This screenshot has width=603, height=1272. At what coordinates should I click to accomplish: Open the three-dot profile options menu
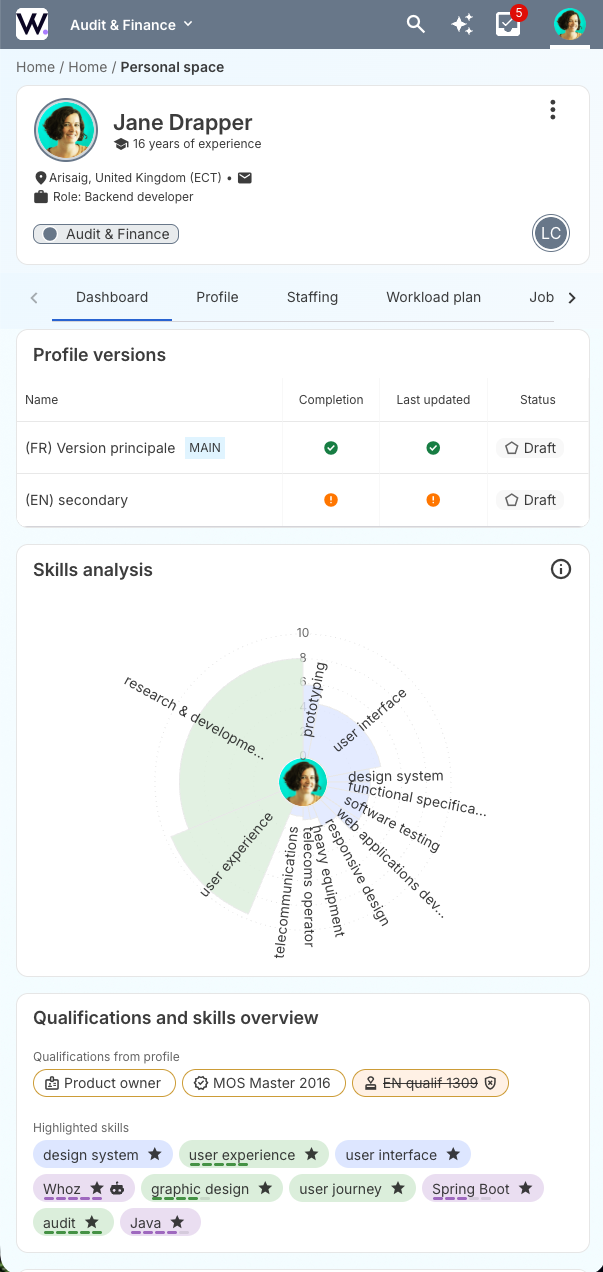pos(552,110)
